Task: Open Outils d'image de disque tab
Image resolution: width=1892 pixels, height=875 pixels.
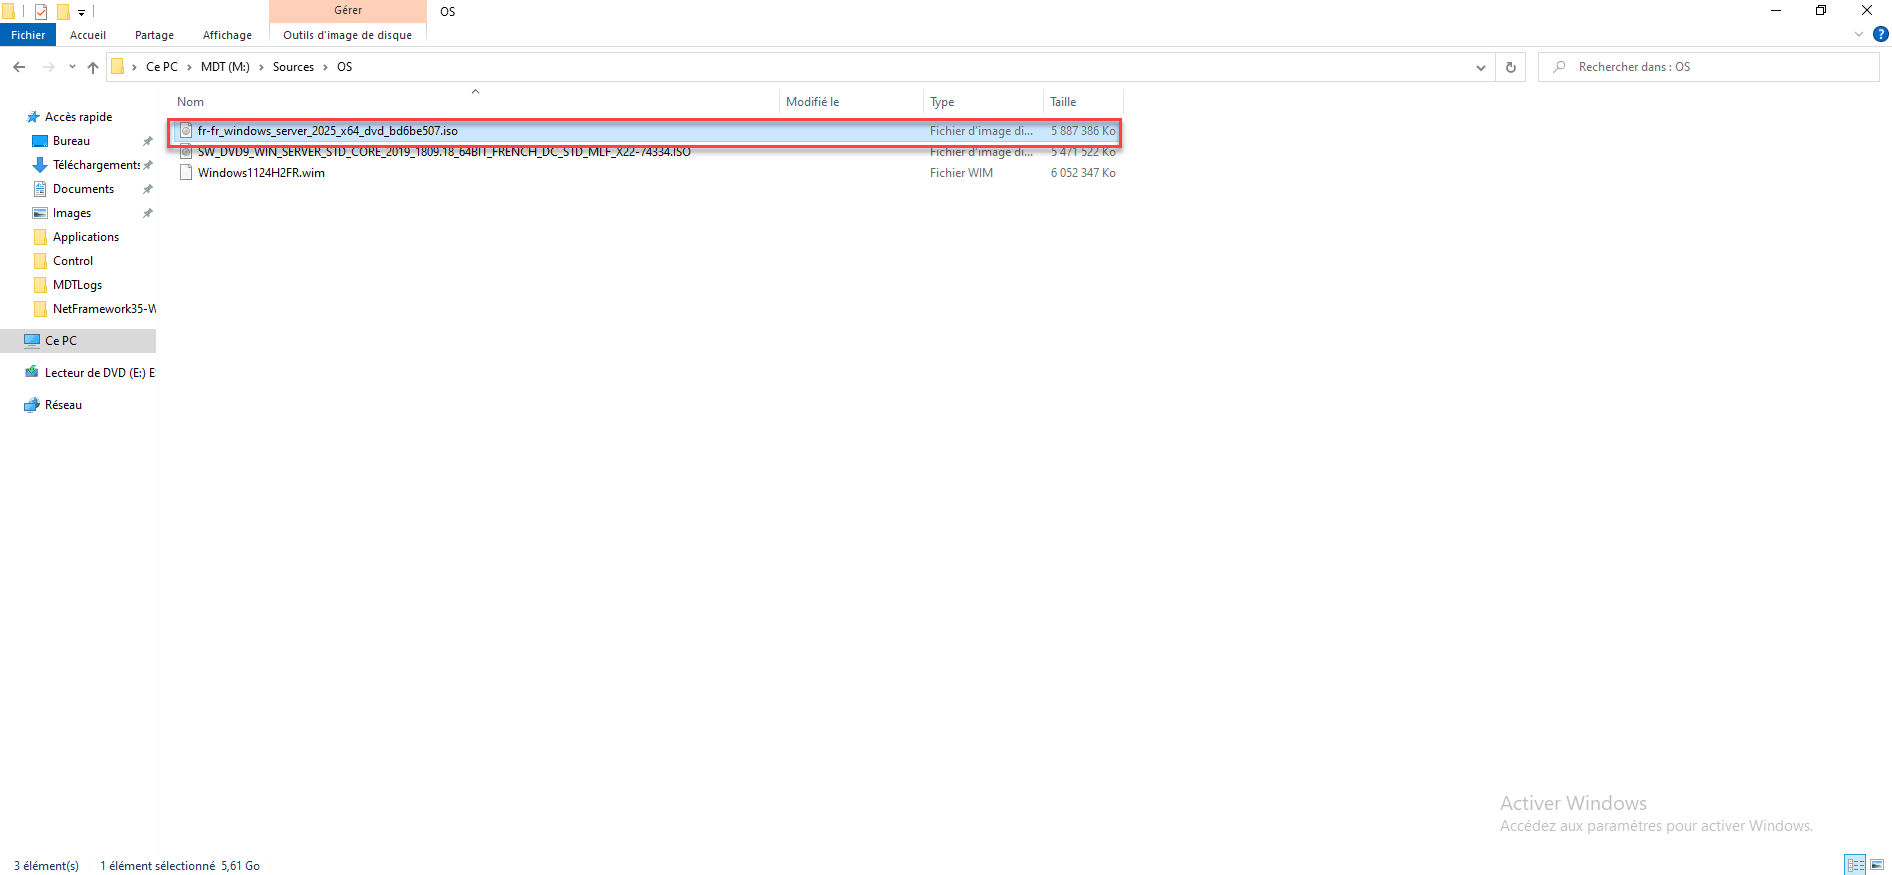Action: 347,35
